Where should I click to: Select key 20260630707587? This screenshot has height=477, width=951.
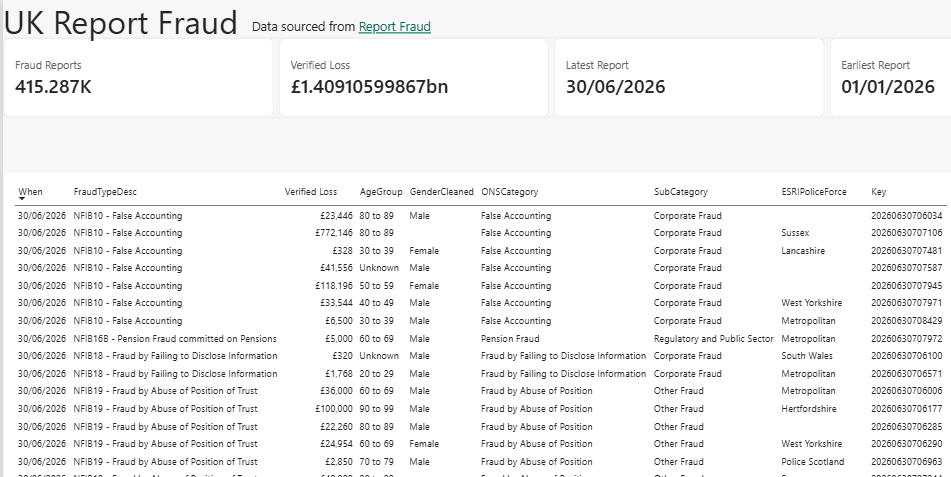(907, 268)
